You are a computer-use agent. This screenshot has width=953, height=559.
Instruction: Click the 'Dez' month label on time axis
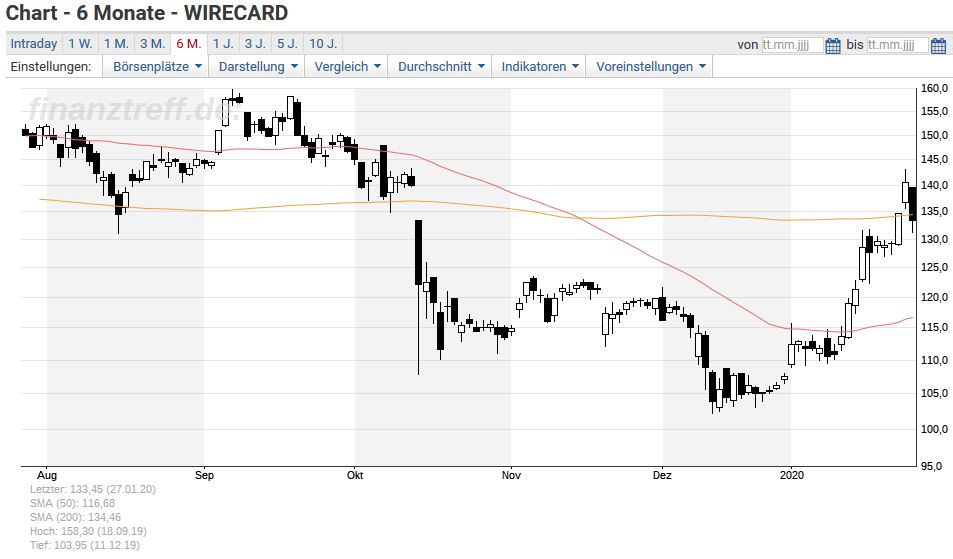pyautogui.click(x=662, y=475)
